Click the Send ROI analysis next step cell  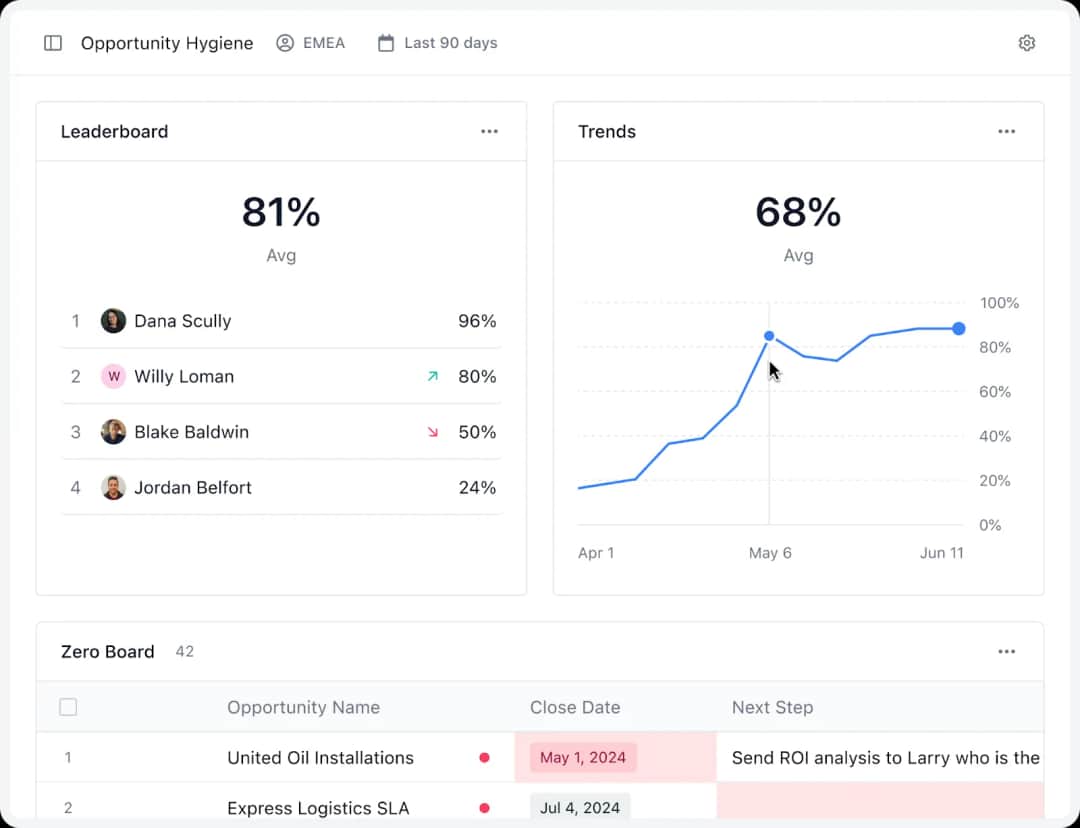880,758
